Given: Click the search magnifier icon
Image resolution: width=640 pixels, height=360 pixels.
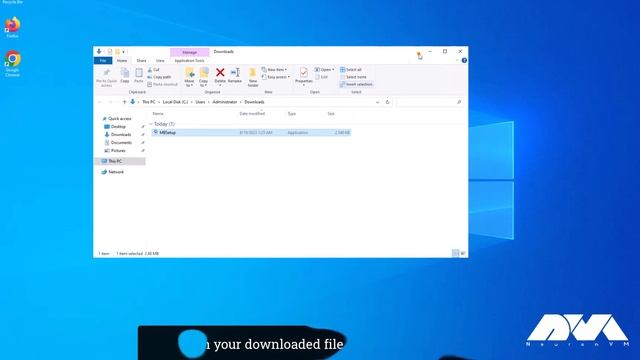Looking at the screenshot, I should (x=459, y=102).
